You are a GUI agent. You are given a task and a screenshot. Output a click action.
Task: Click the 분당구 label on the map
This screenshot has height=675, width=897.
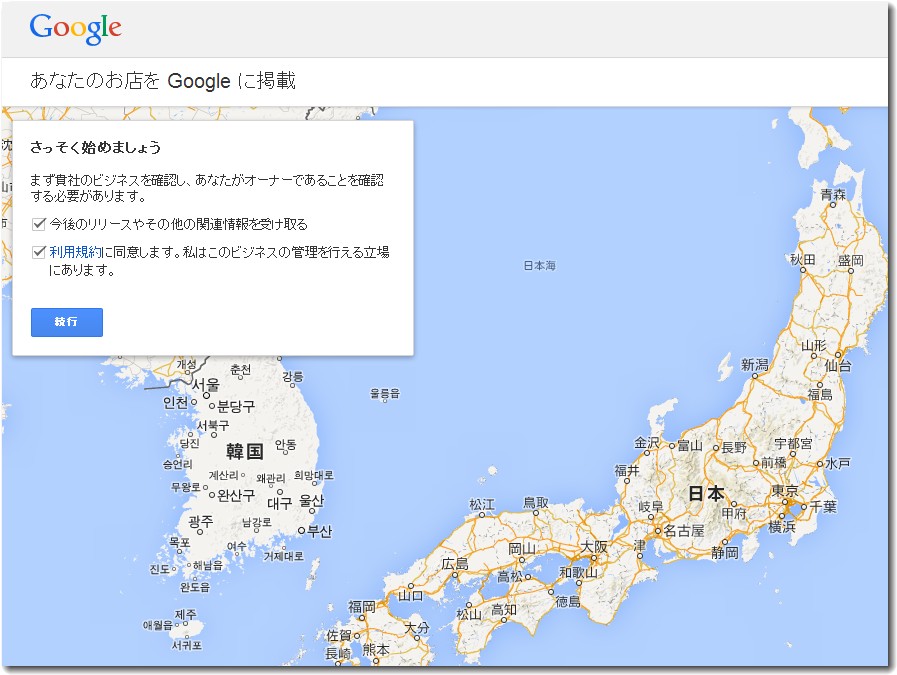click(x=236, y=406)
